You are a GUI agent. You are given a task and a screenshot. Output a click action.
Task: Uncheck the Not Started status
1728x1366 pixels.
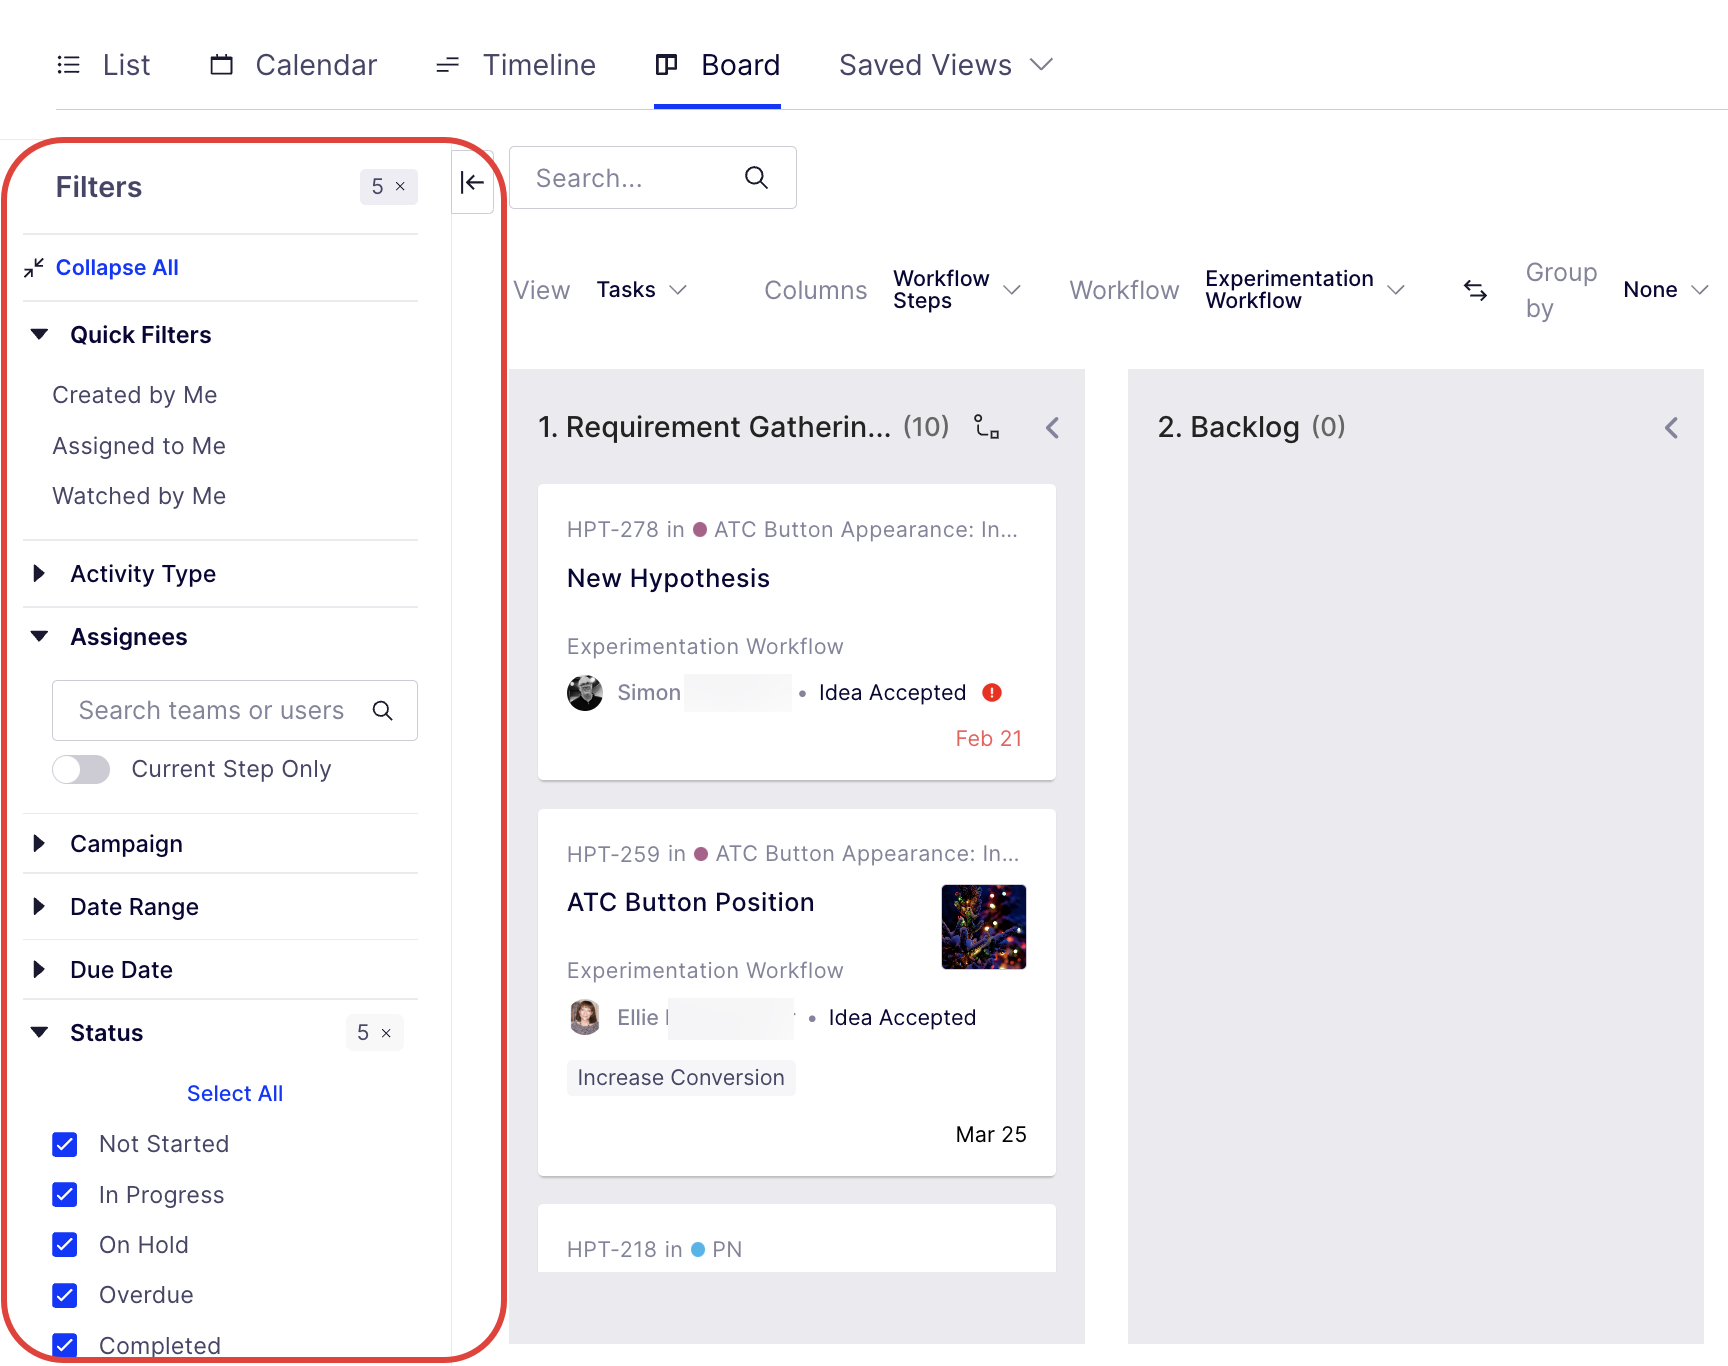coord(65,1144)
